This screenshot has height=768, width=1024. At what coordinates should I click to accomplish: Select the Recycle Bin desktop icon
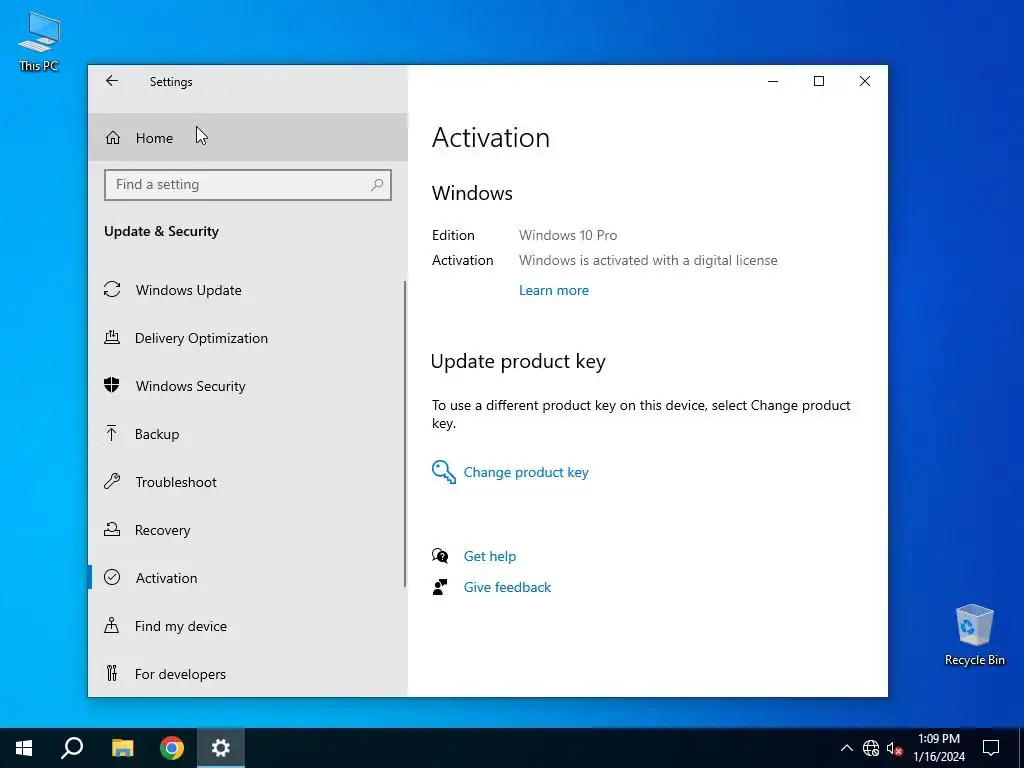pyautogui.click(x=974, y=635)
